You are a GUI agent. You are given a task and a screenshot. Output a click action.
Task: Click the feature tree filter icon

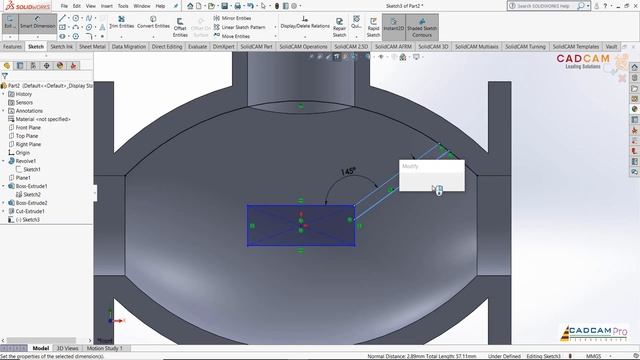click(x=4, y=76)
